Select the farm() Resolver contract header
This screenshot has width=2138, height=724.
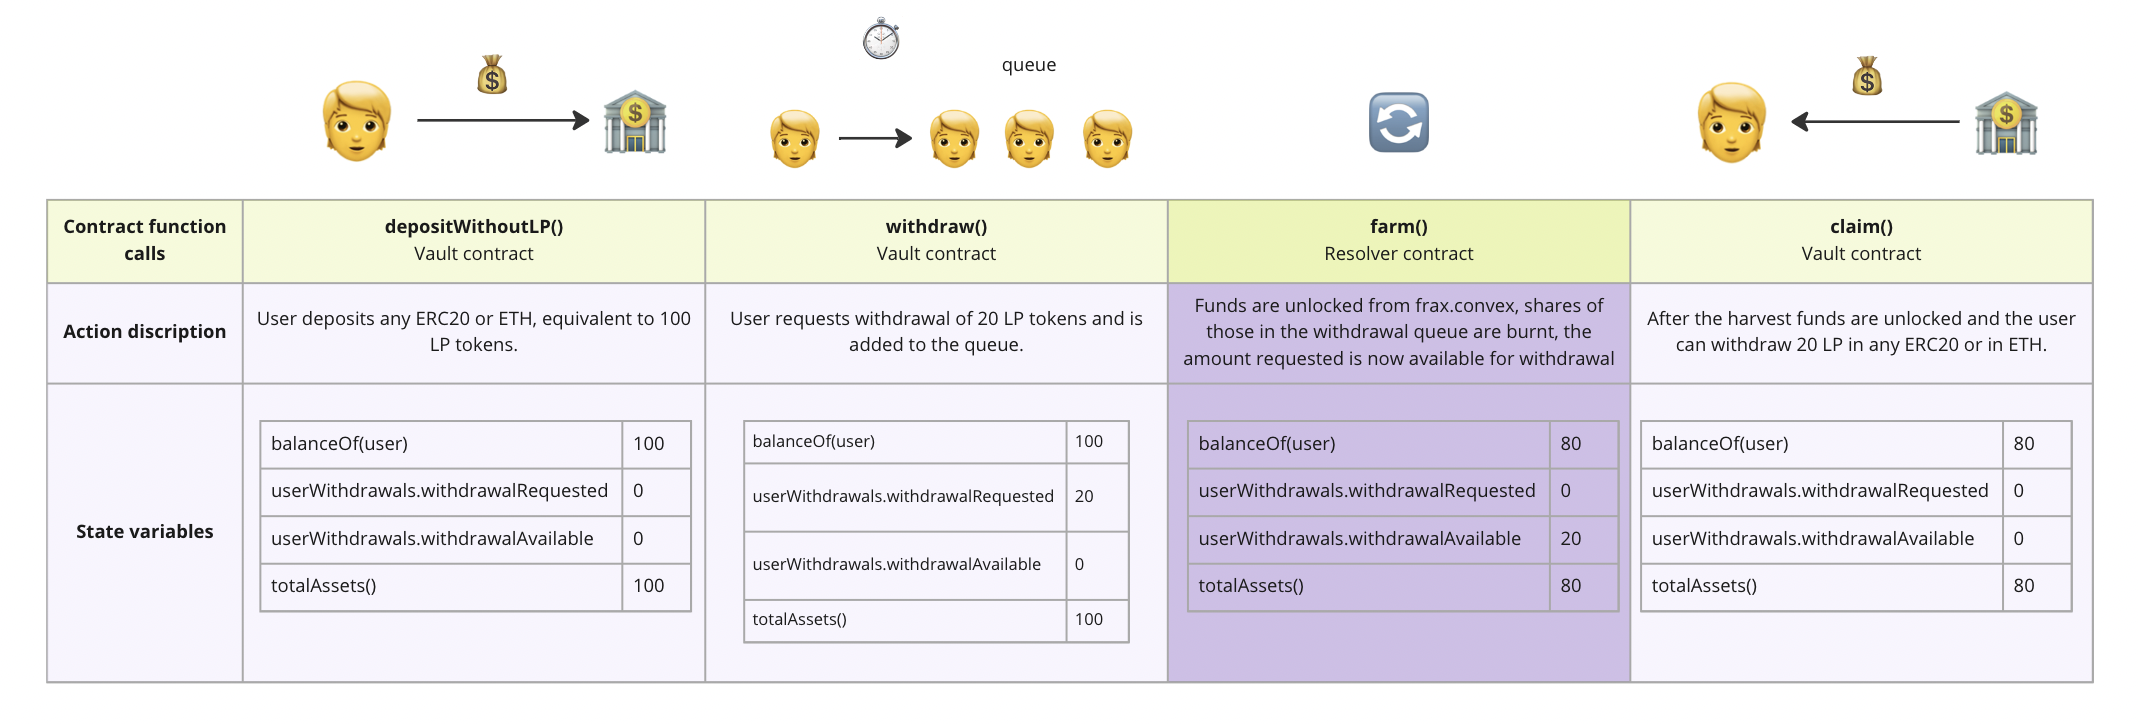[x=1399, y=241]
